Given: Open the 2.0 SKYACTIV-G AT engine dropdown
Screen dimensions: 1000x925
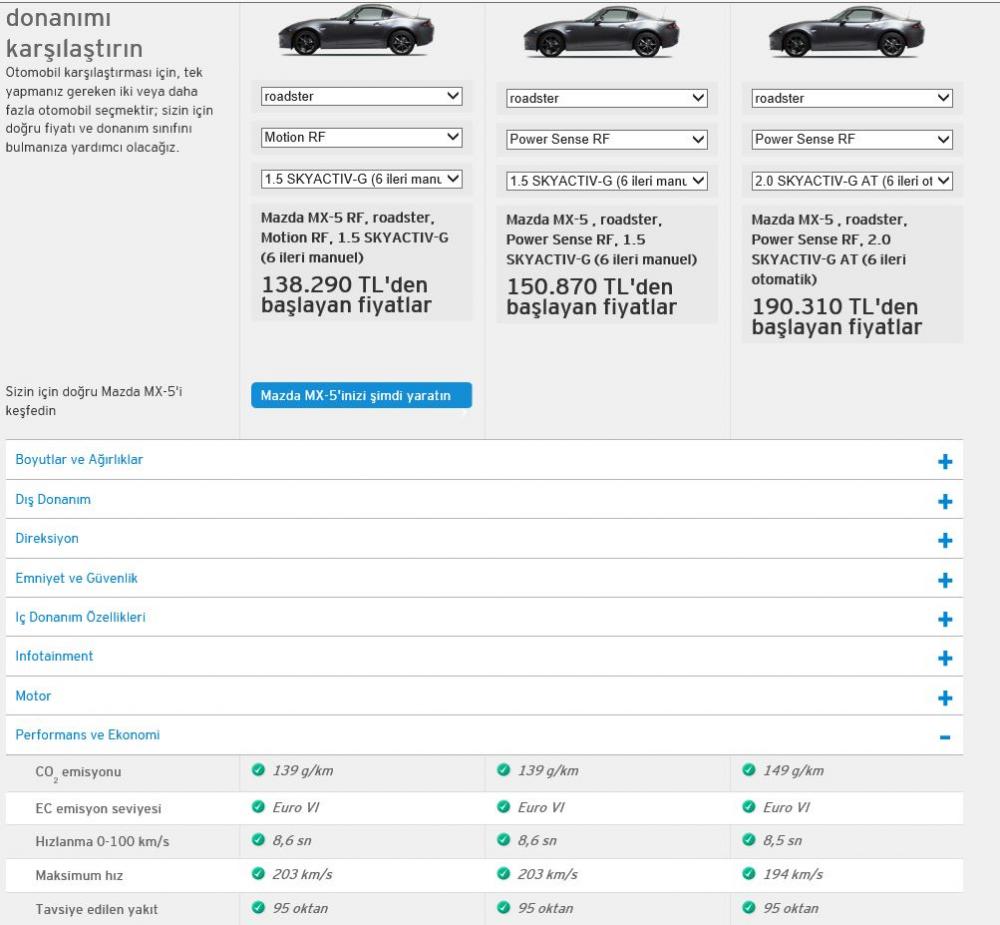Looking at the screenshot, I should [852, 181].
